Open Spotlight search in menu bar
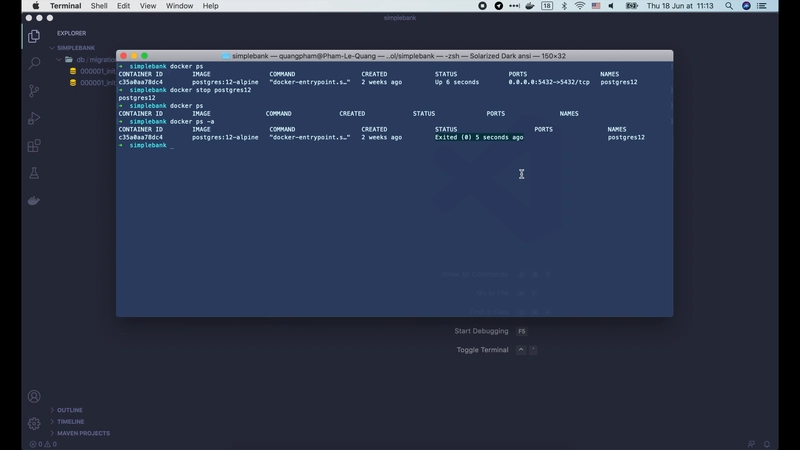 [x=729, y=6]
